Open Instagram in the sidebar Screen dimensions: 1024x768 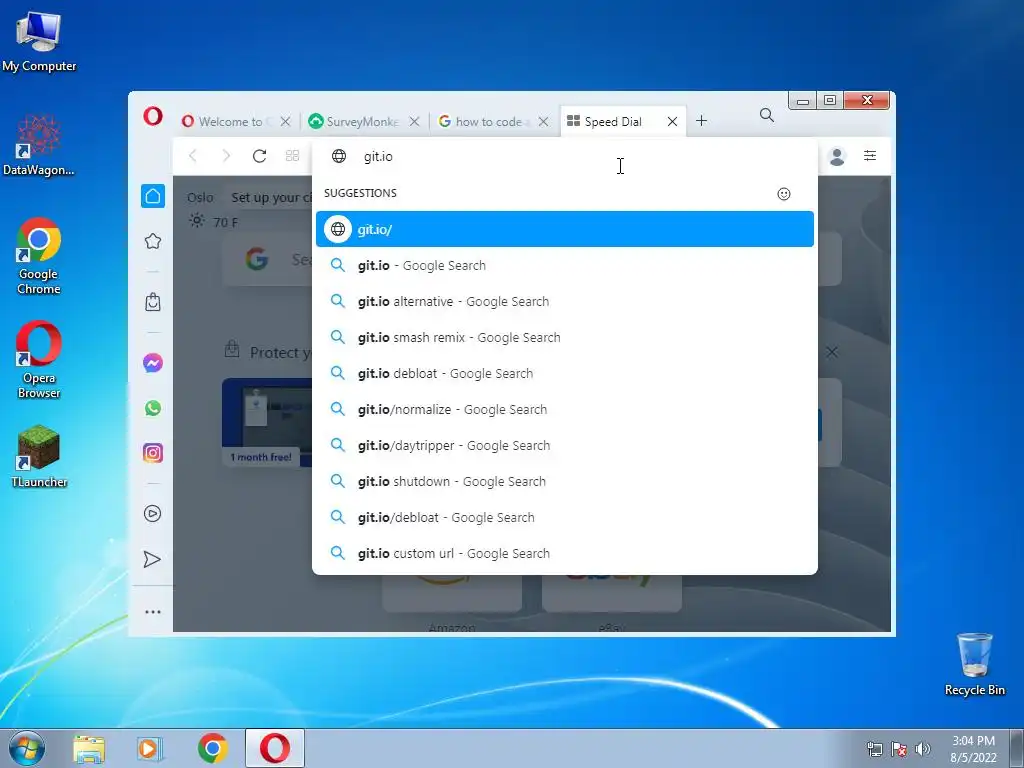(153, 453)
